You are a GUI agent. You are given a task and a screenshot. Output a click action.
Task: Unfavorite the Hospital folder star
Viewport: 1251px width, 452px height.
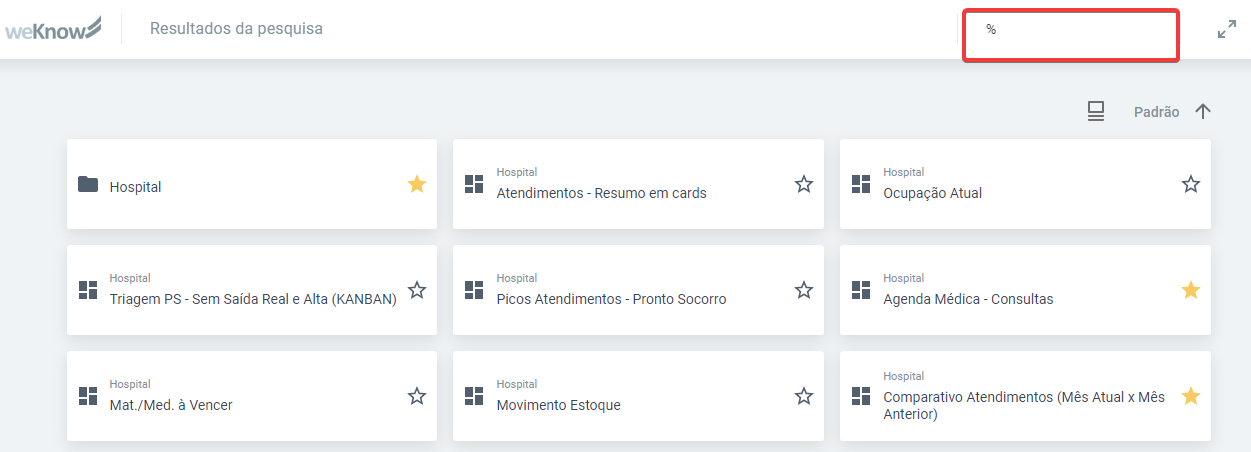[417, 184]
